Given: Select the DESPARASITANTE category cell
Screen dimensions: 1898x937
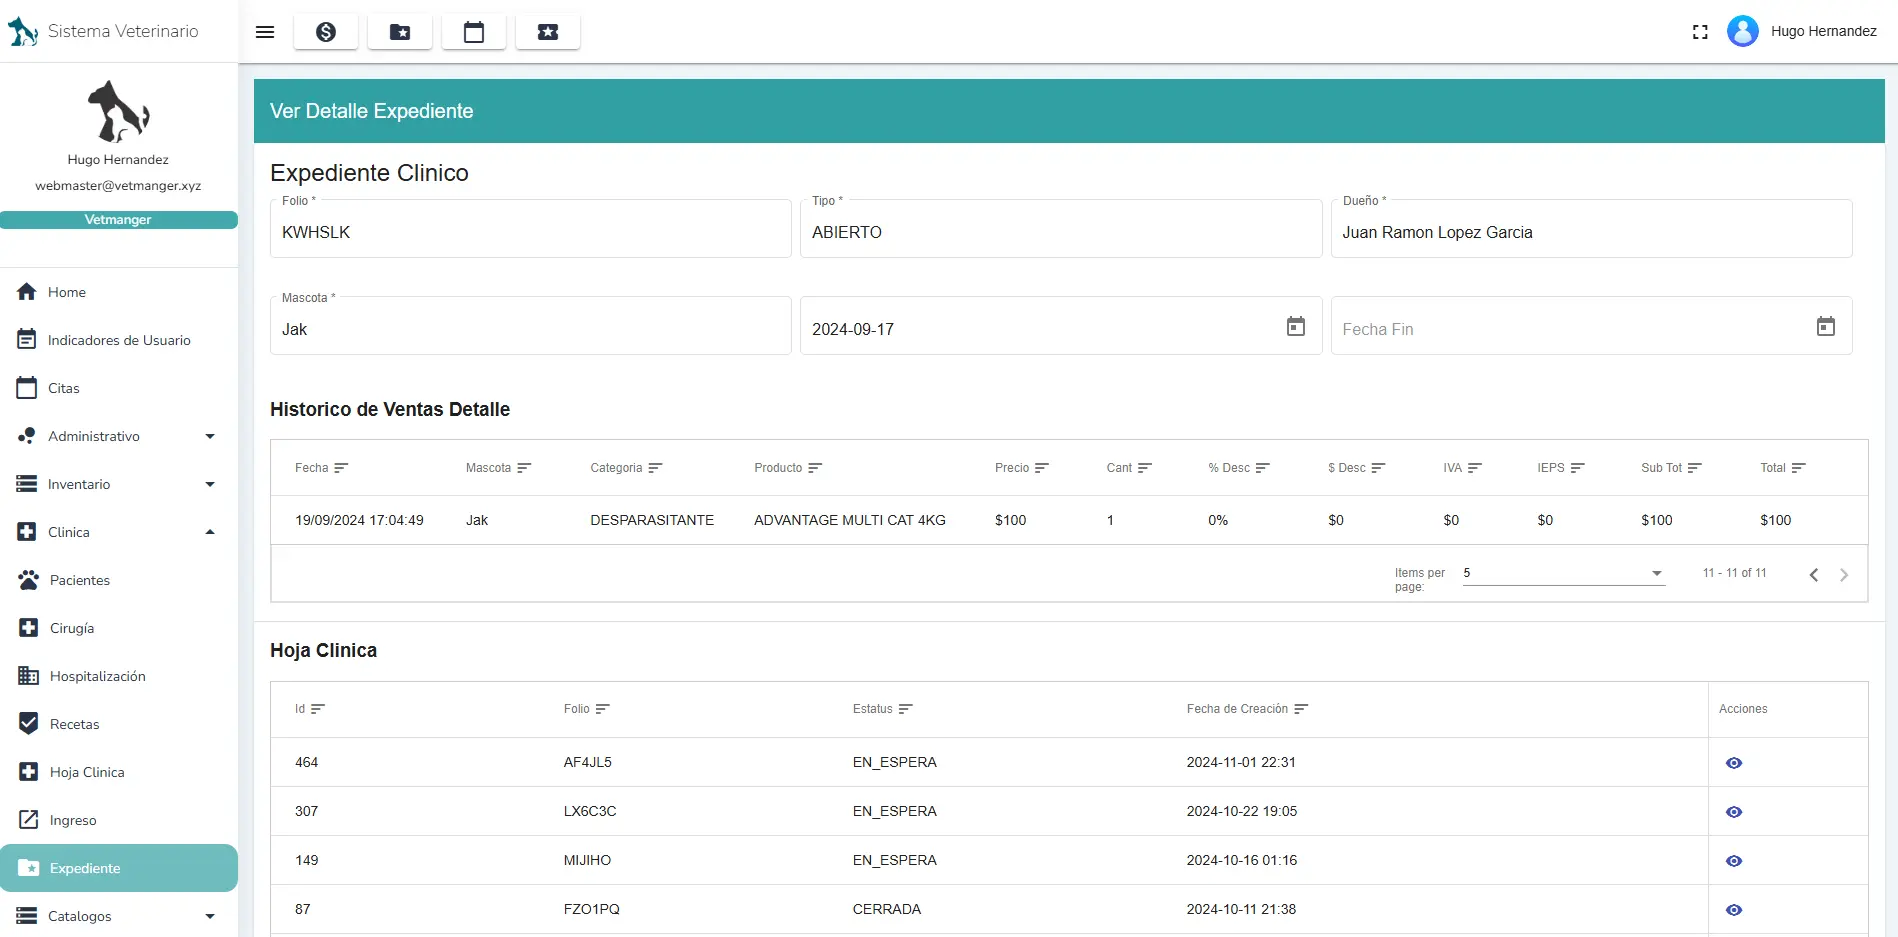Looking at the screenshot, I should 652,520.
